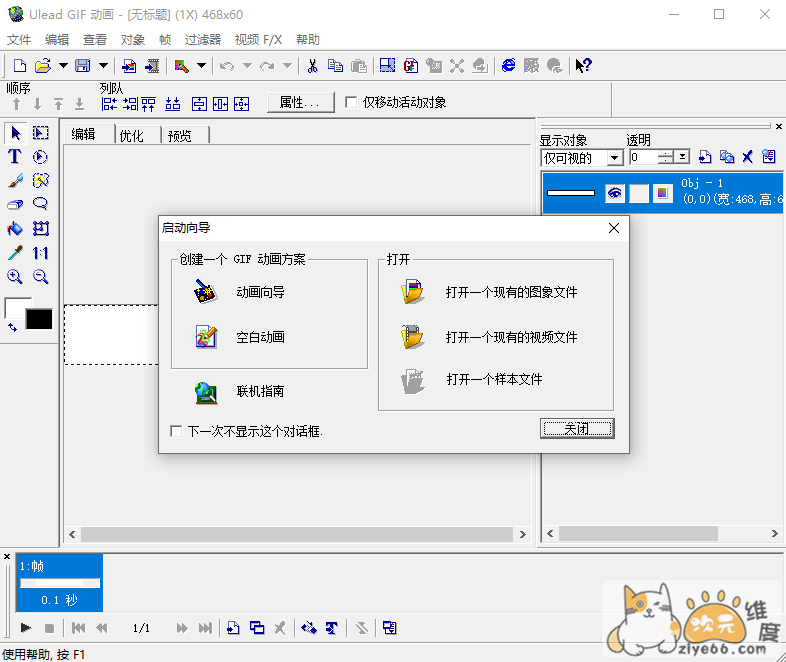The image size is (786, 662).
Task: Pick the Fill bucket tool
Action: point(15,229)
